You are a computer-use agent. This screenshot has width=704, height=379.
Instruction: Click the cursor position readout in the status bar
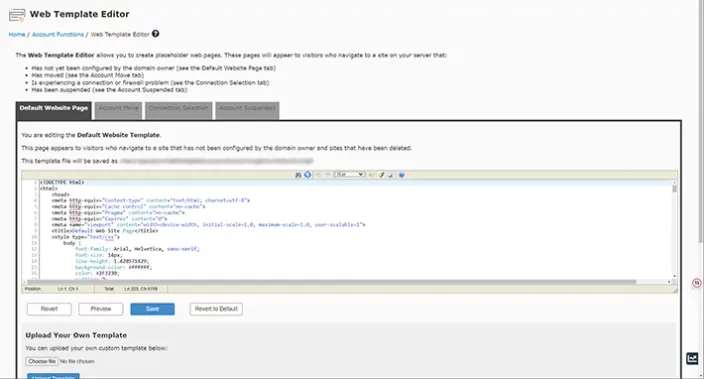click(x=68, y=289)
